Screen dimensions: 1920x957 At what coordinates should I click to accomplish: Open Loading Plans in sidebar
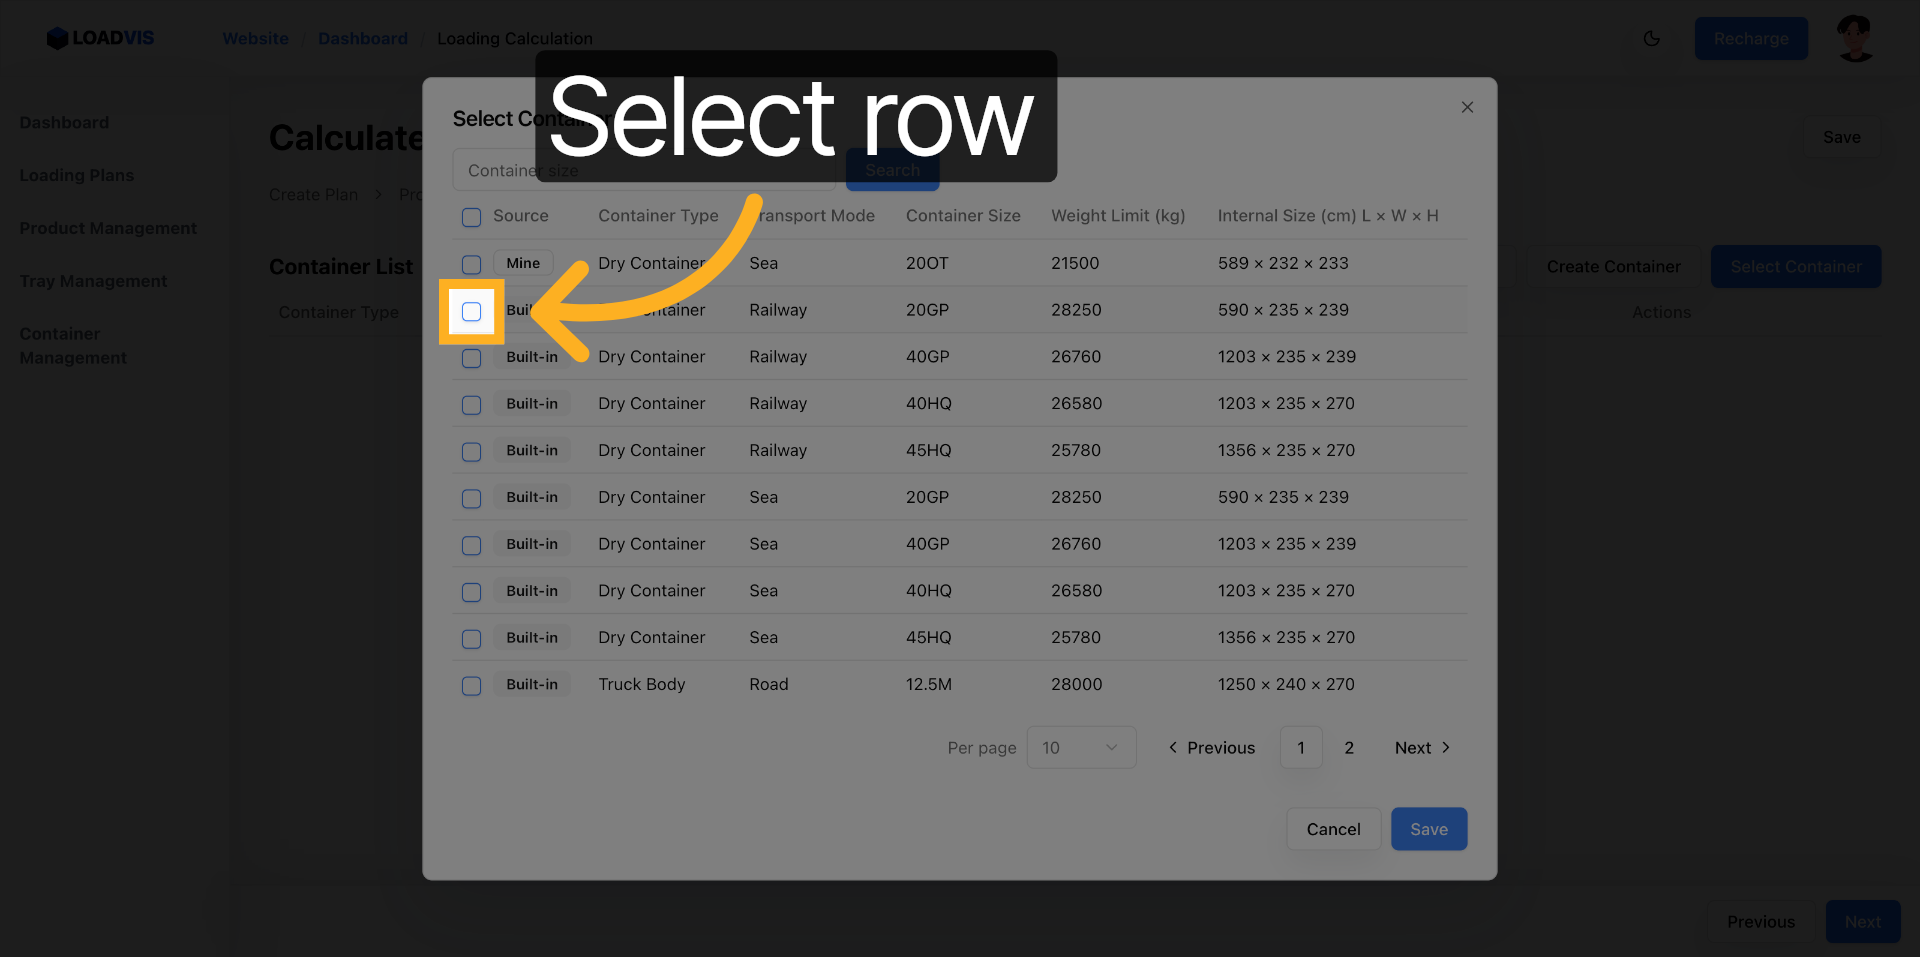pyautogui.click(x=77, y=175)
